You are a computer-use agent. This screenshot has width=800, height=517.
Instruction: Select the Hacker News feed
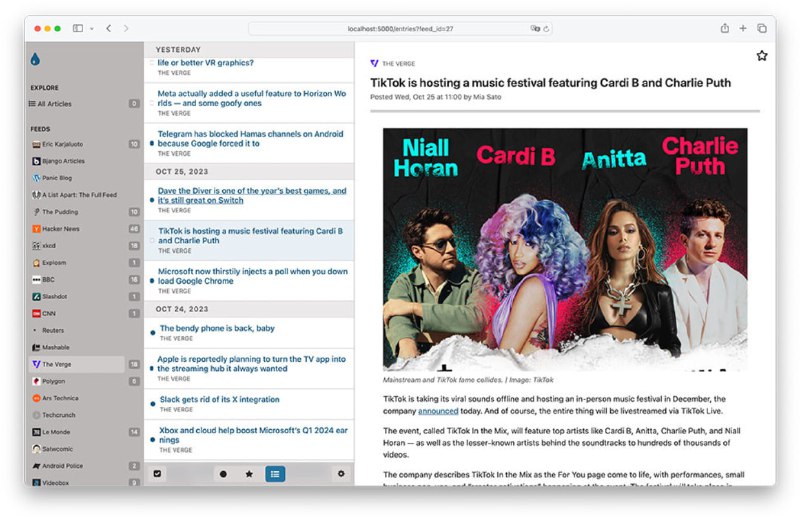click(x=61, y=229)
